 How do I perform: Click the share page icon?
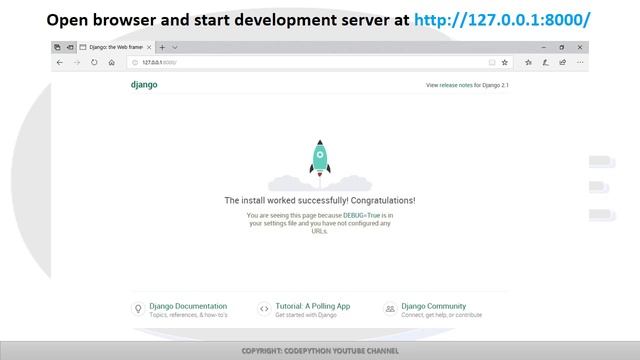click(x=563, y=62)
